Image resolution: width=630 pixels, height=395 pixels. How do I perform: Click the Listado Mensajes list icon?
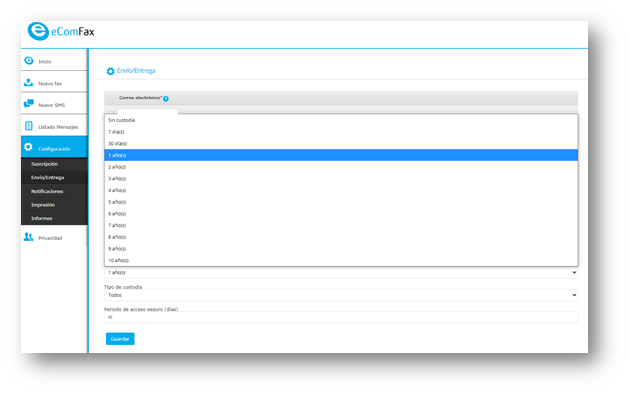29,126
